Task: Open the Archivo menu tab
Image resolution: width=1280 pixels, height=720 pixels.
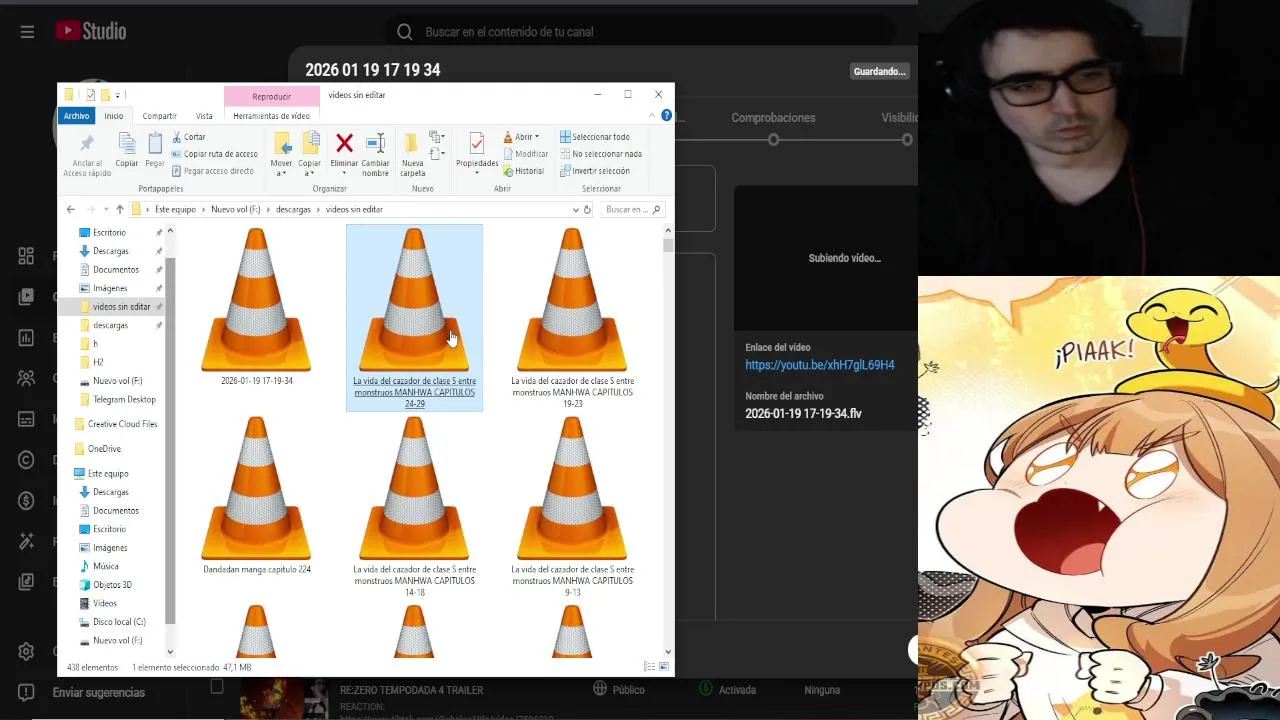Action: point(76,116)
